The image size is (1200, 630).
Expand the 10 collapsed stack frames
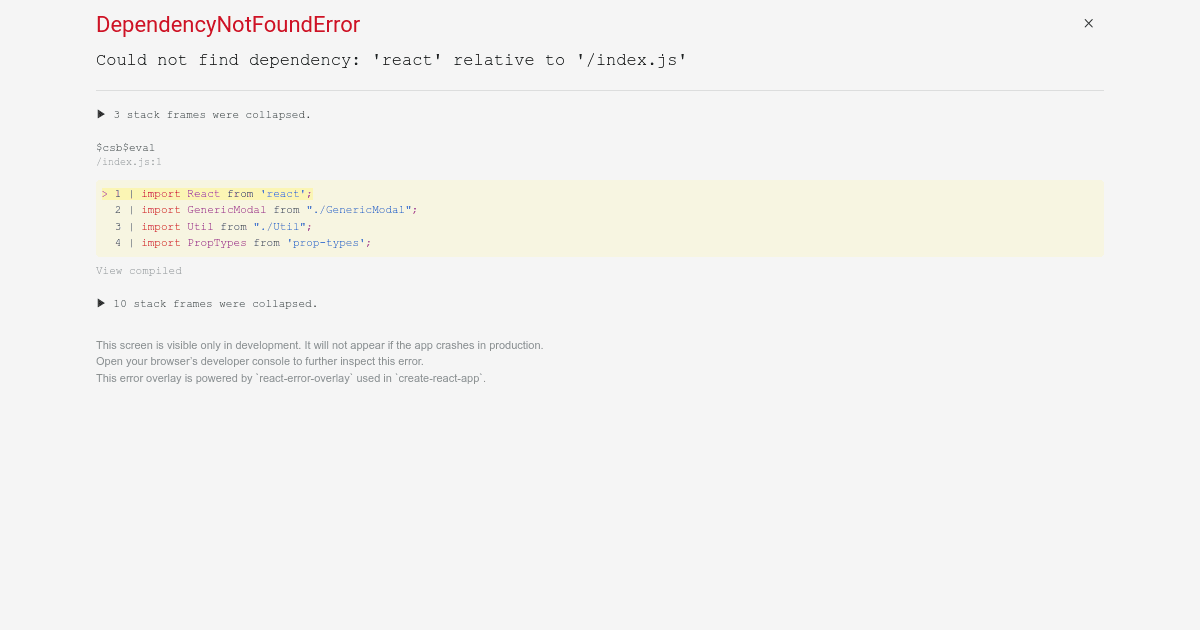click(207, 304)
